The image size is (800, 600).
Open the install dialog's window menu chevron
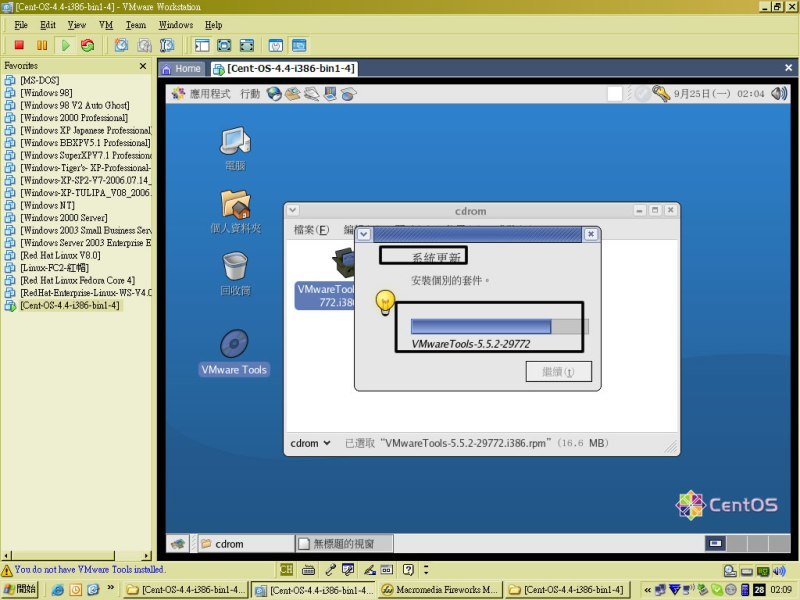tap(364, 234)
